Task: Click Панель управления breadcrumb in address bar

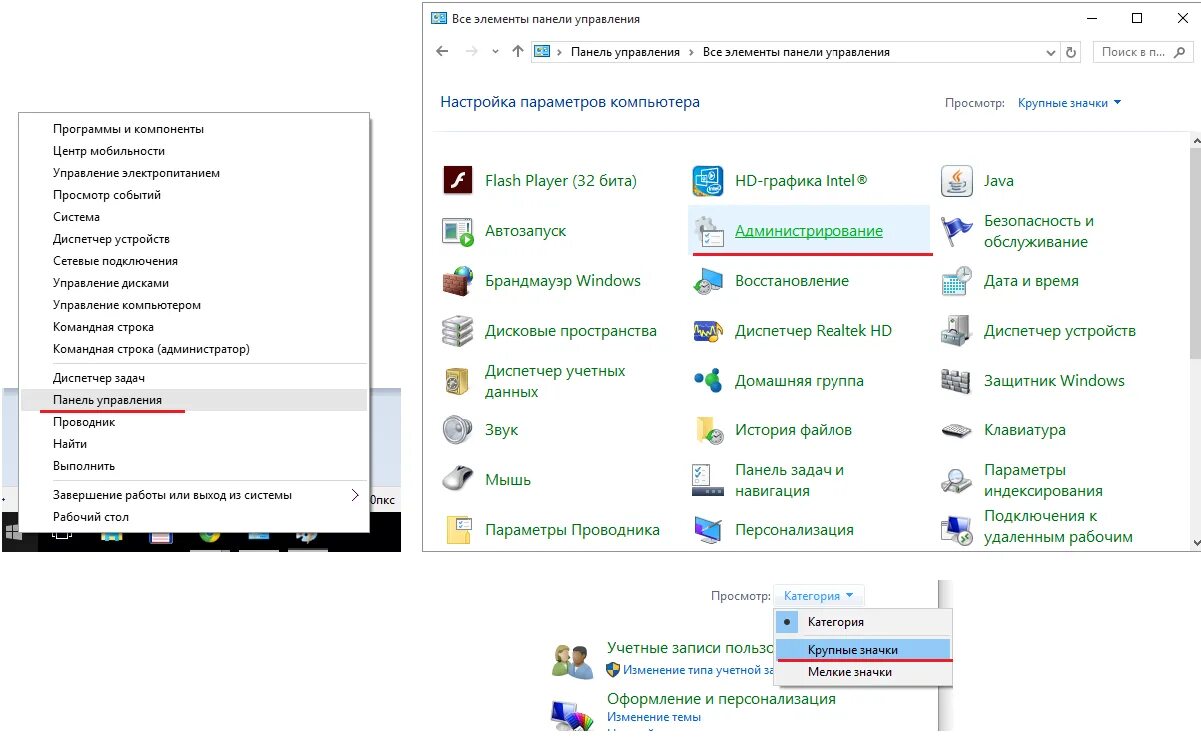Action: 625,52
